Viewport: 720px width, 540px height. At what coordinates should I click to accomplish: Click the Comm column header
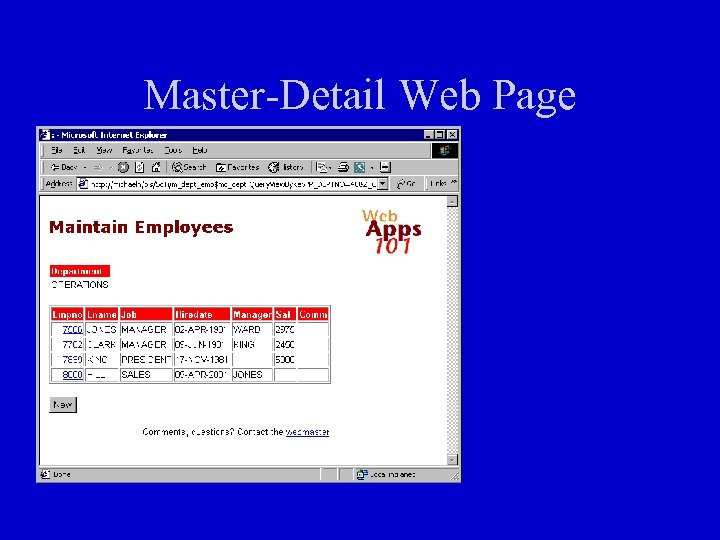(x=313, y=315)
